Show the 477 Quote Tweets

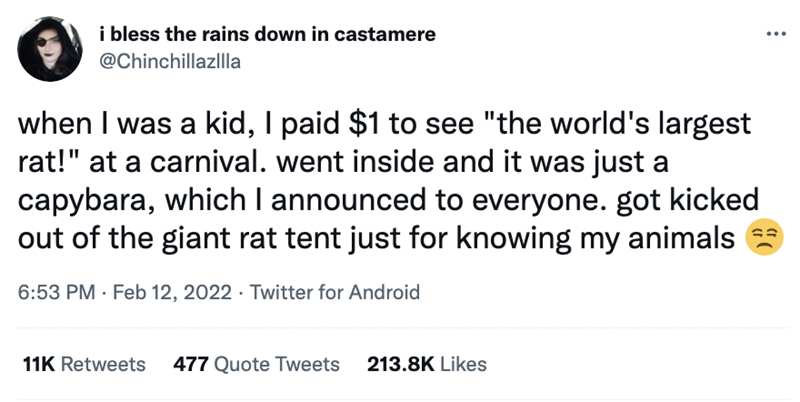pyautogui.click(x=256, y=364)
